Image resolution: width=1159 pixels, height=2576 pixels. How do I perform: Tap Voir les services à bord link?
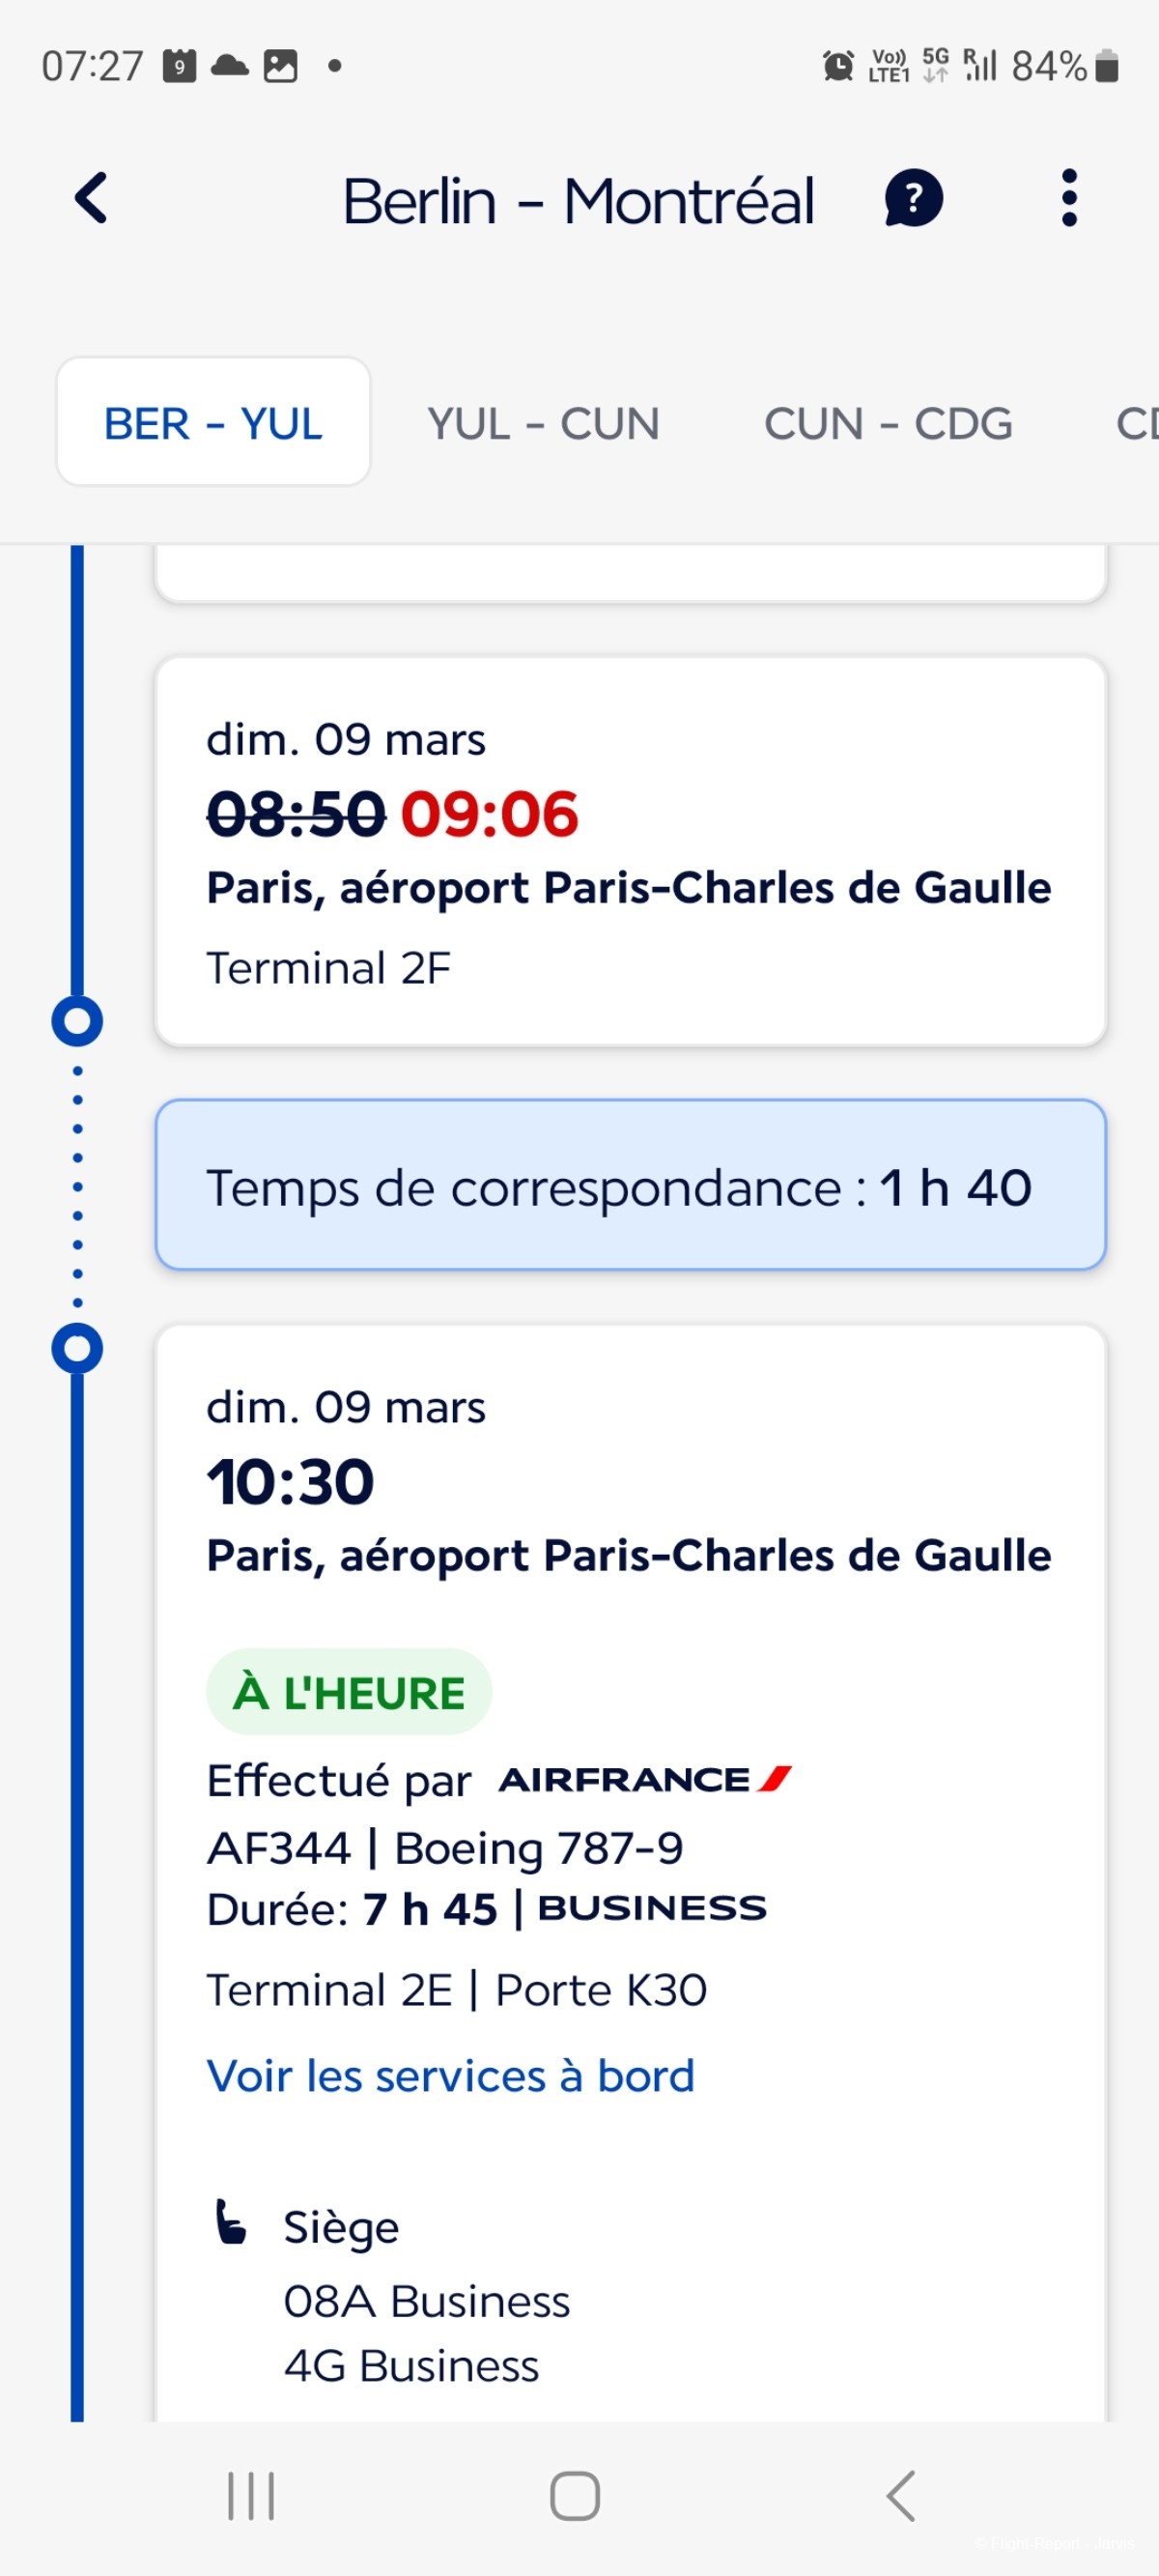(450, 2075)
